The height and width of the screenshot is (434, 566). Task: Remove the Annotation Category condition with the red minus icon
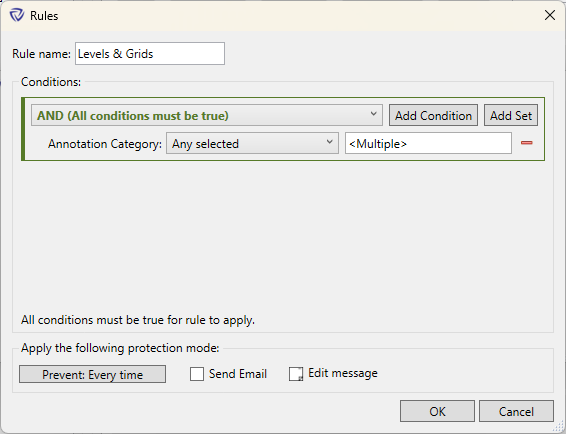pos(527,143)
